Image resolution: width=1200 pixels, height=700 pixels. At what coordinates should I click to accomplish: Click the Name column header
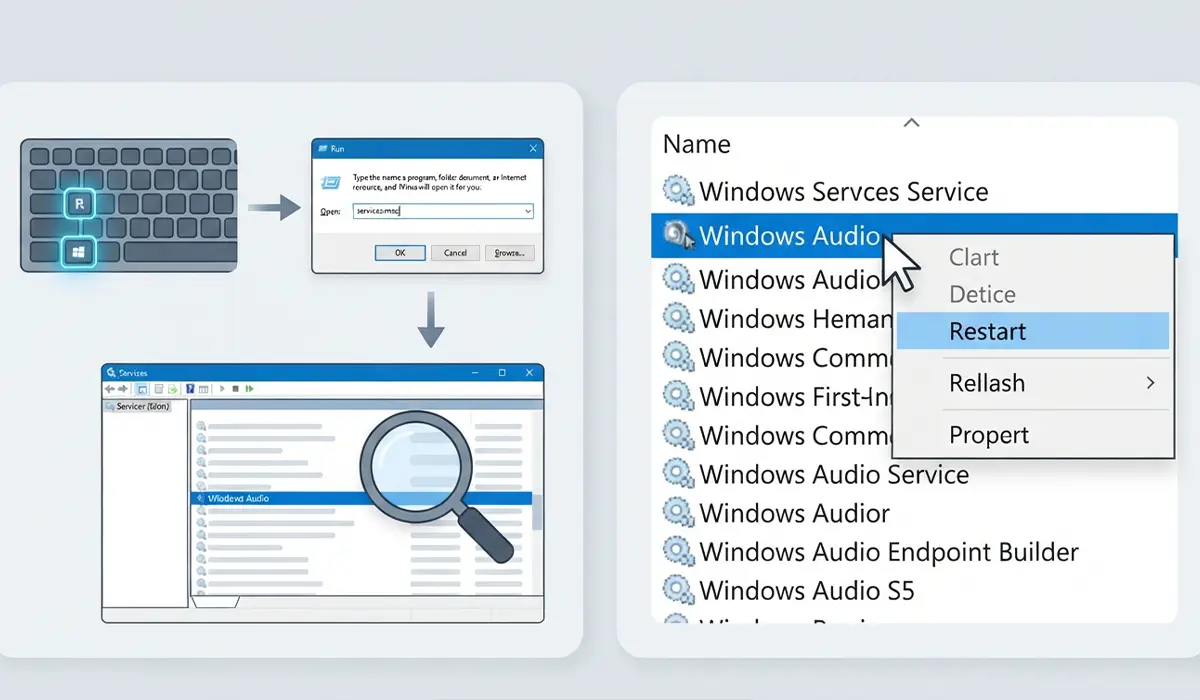click(697, 144)
